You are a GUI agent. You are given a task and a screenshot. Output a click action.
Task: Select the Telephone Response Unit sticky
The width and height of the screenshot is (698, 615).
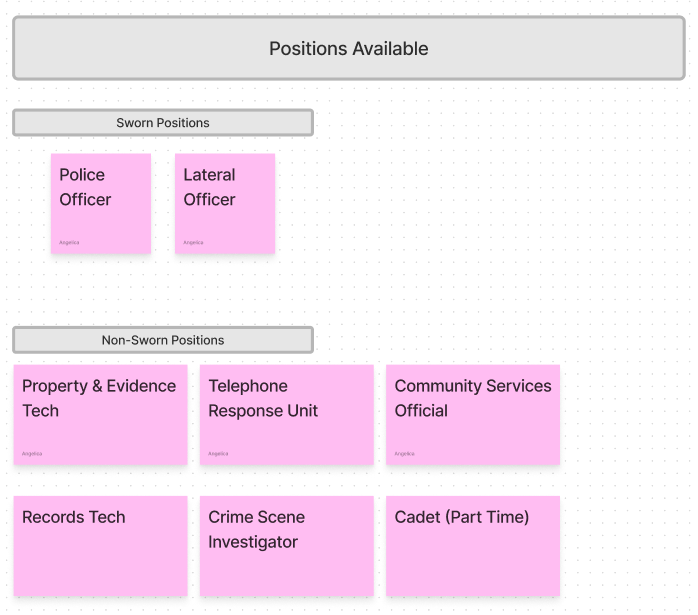point(287,415)
